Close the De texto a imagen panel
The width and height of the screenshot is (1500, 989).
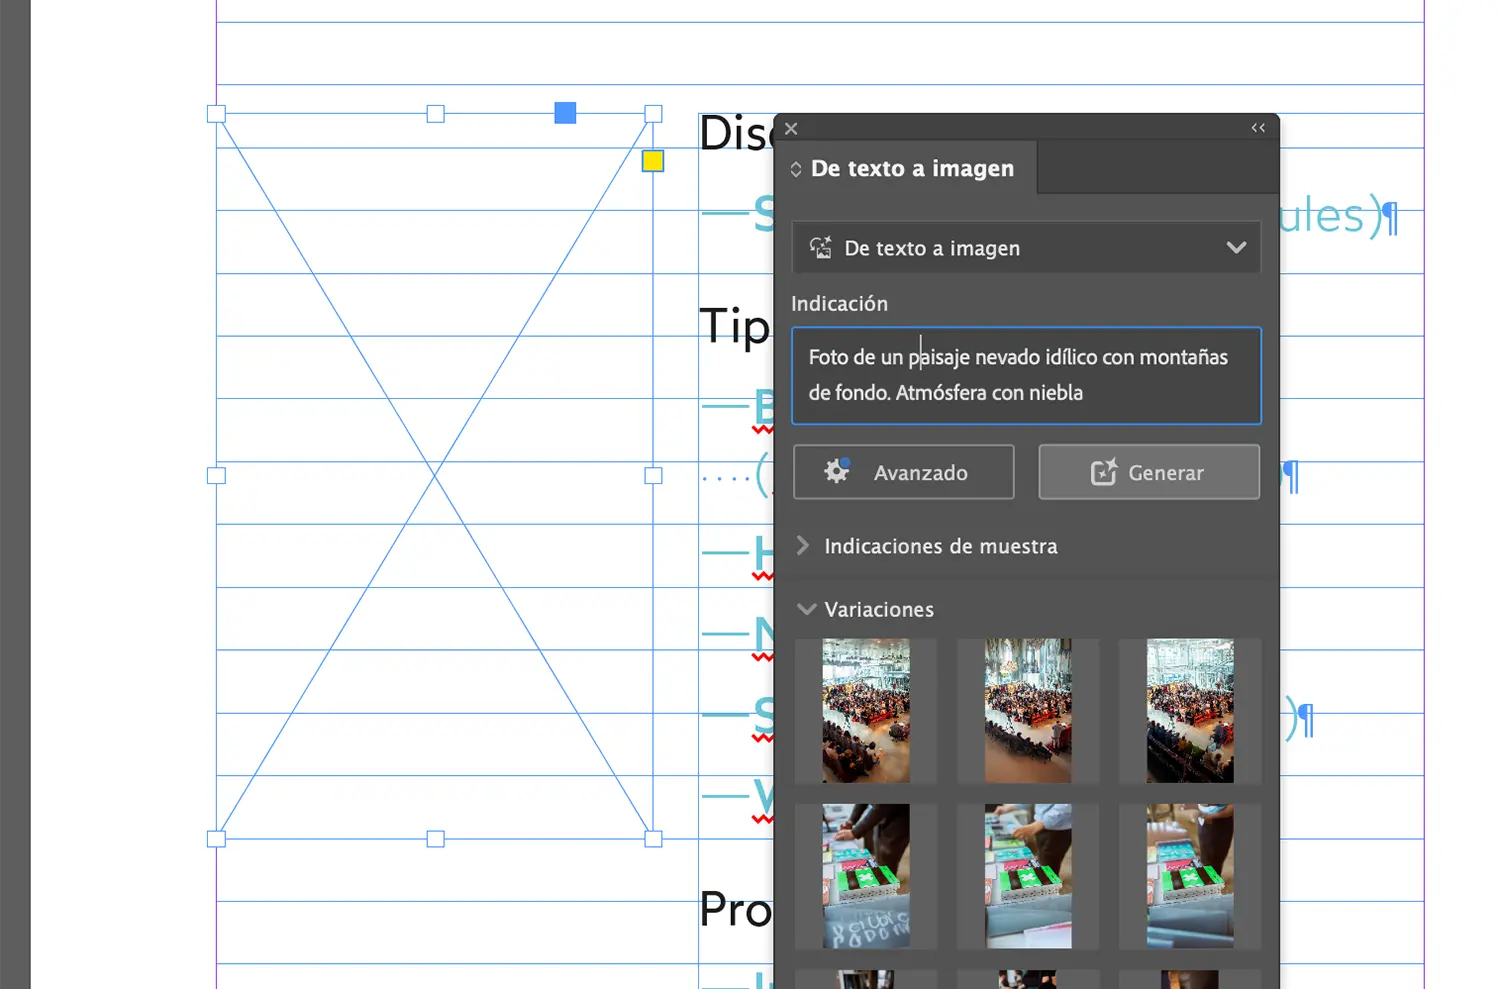click(791, 129)
